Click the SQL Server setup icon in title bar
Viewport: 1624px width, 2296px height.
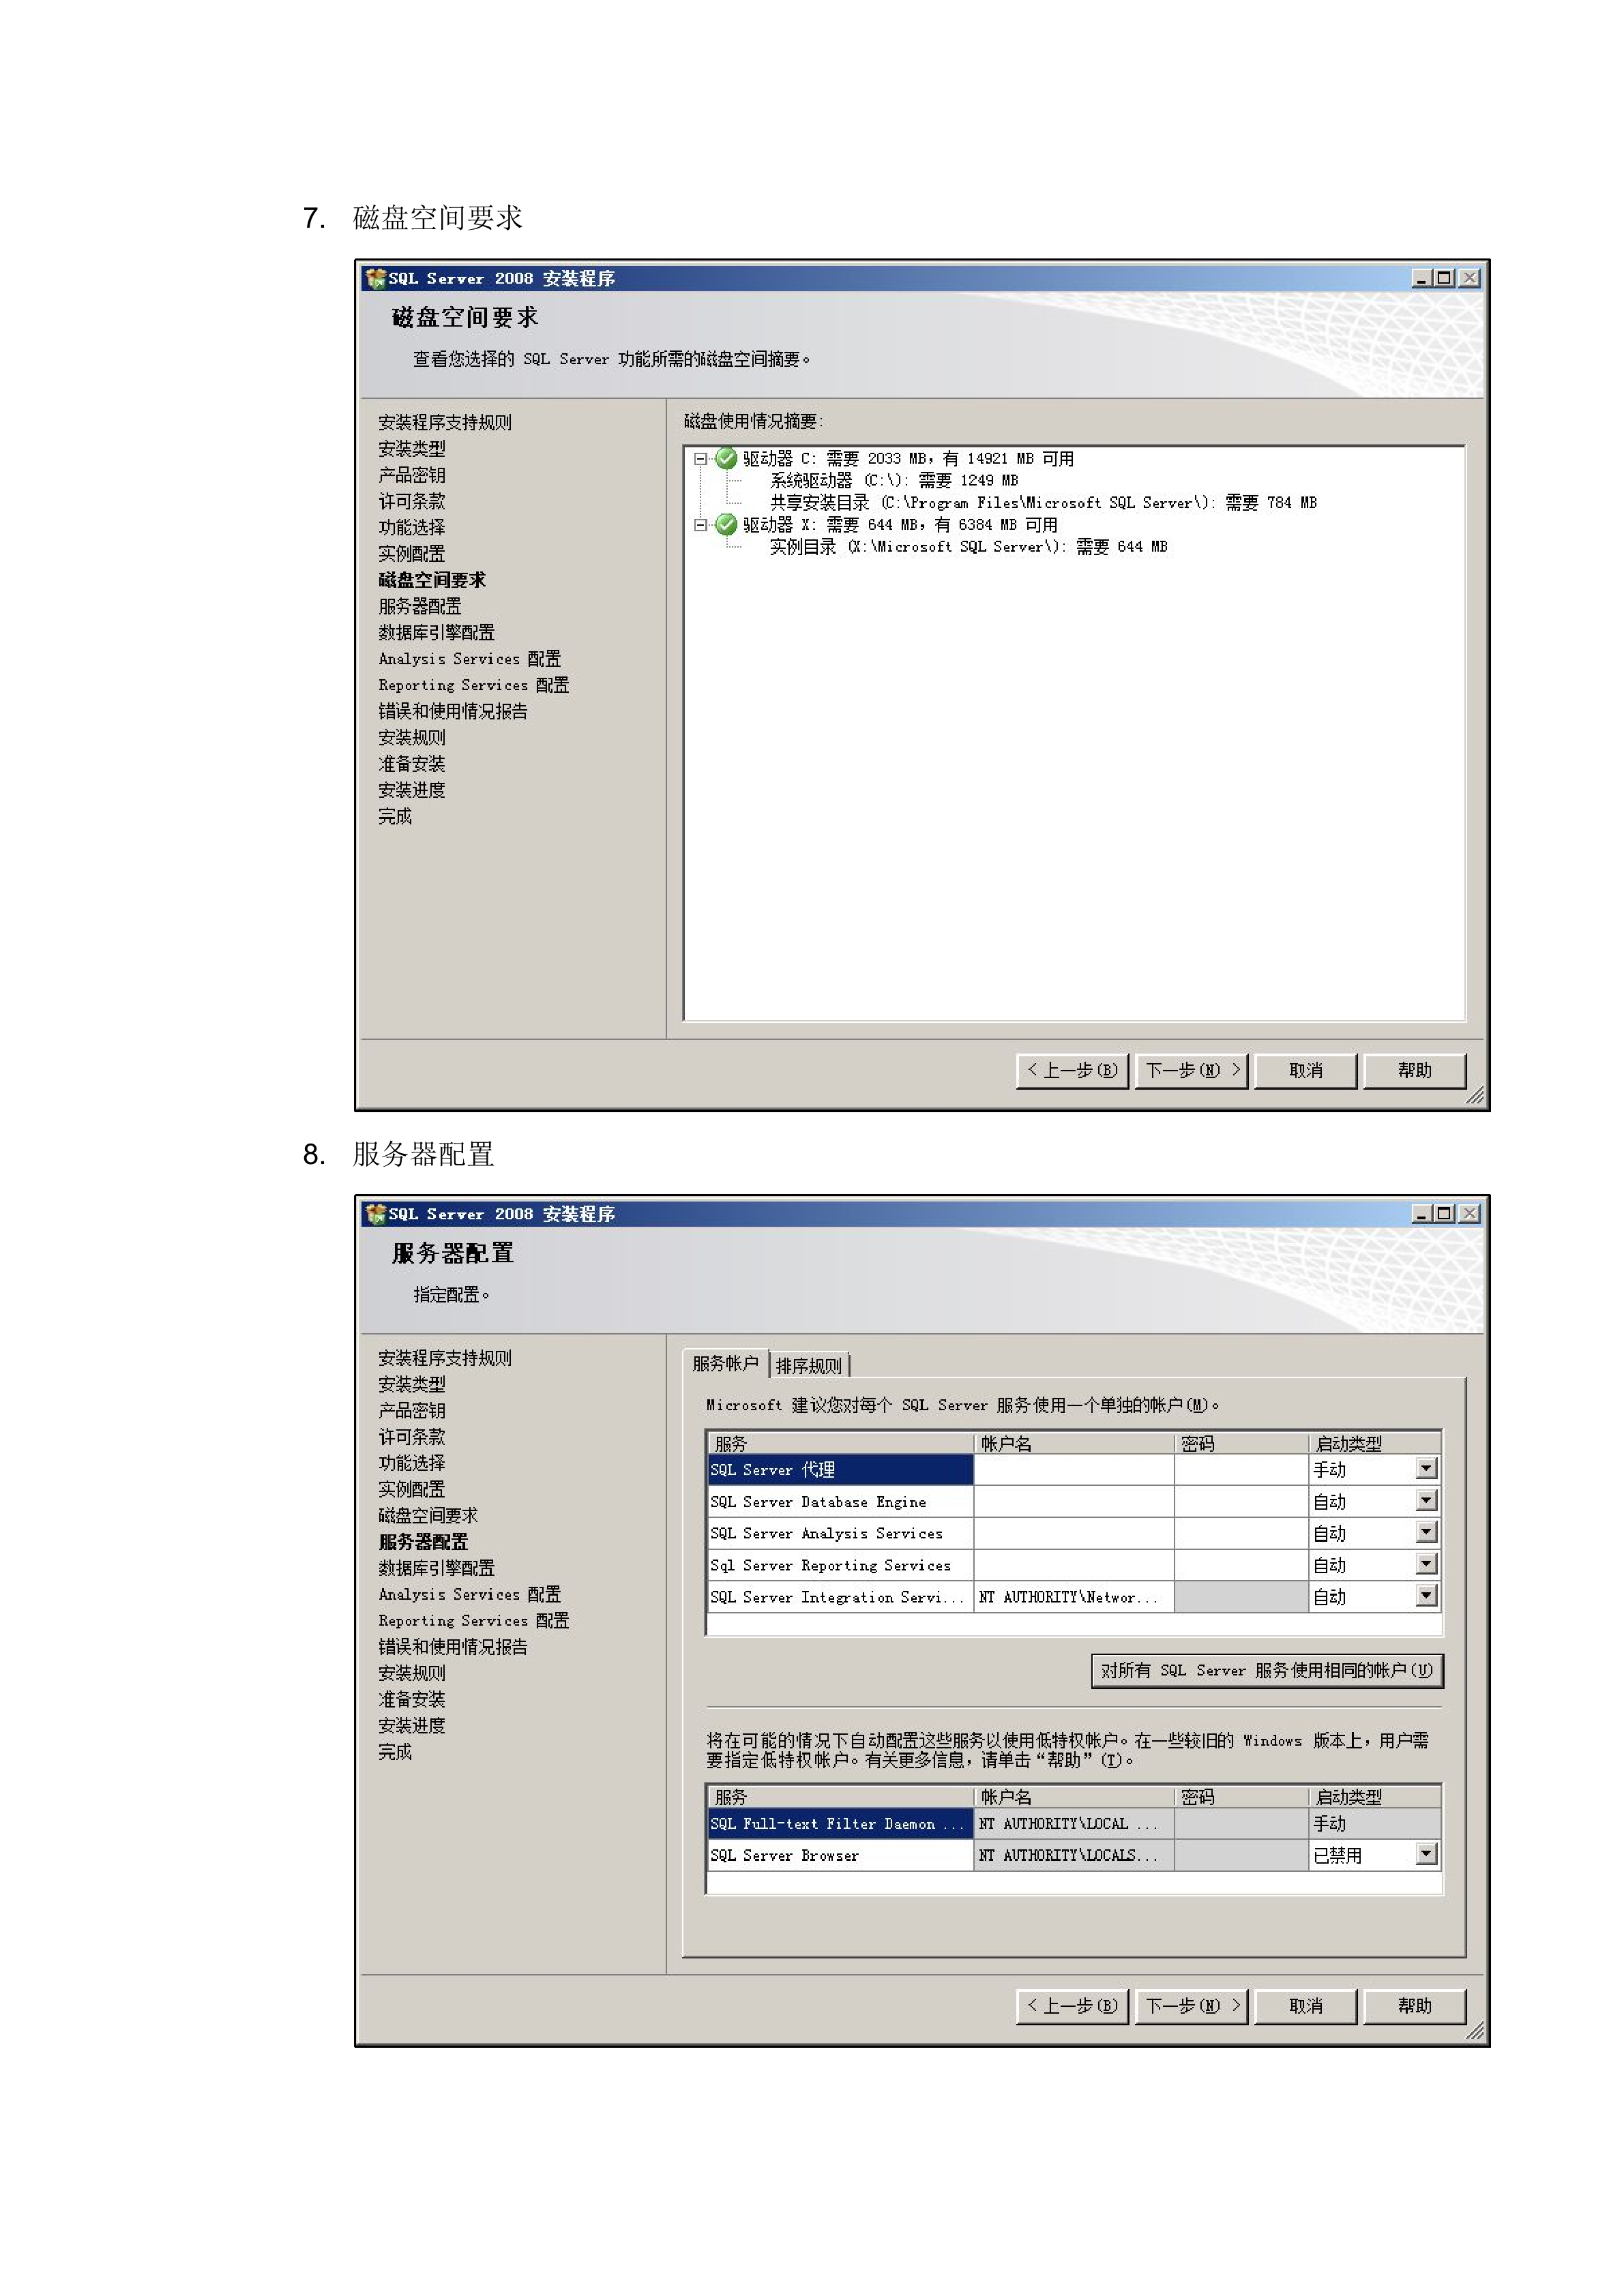tap(376, 279)
